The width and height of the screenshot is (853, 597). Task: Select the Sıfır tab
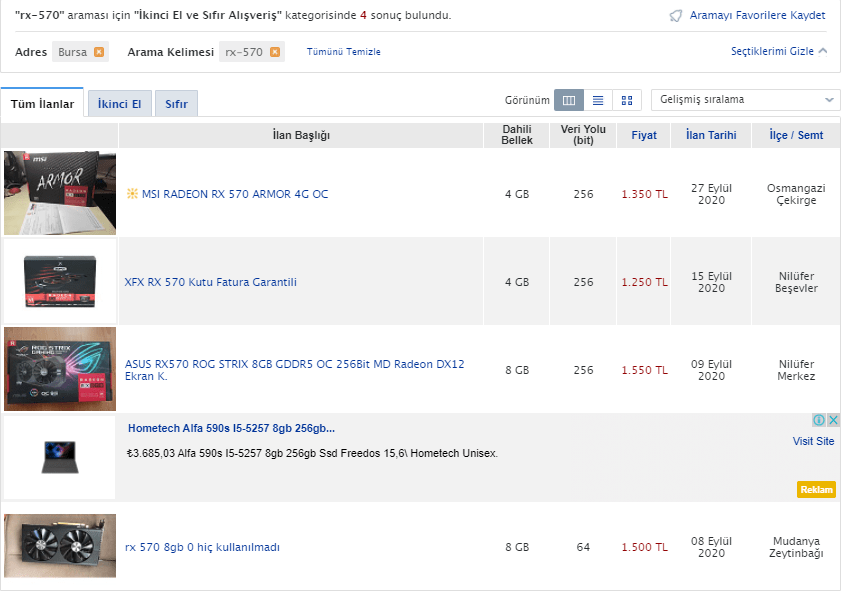coord(176,103)
